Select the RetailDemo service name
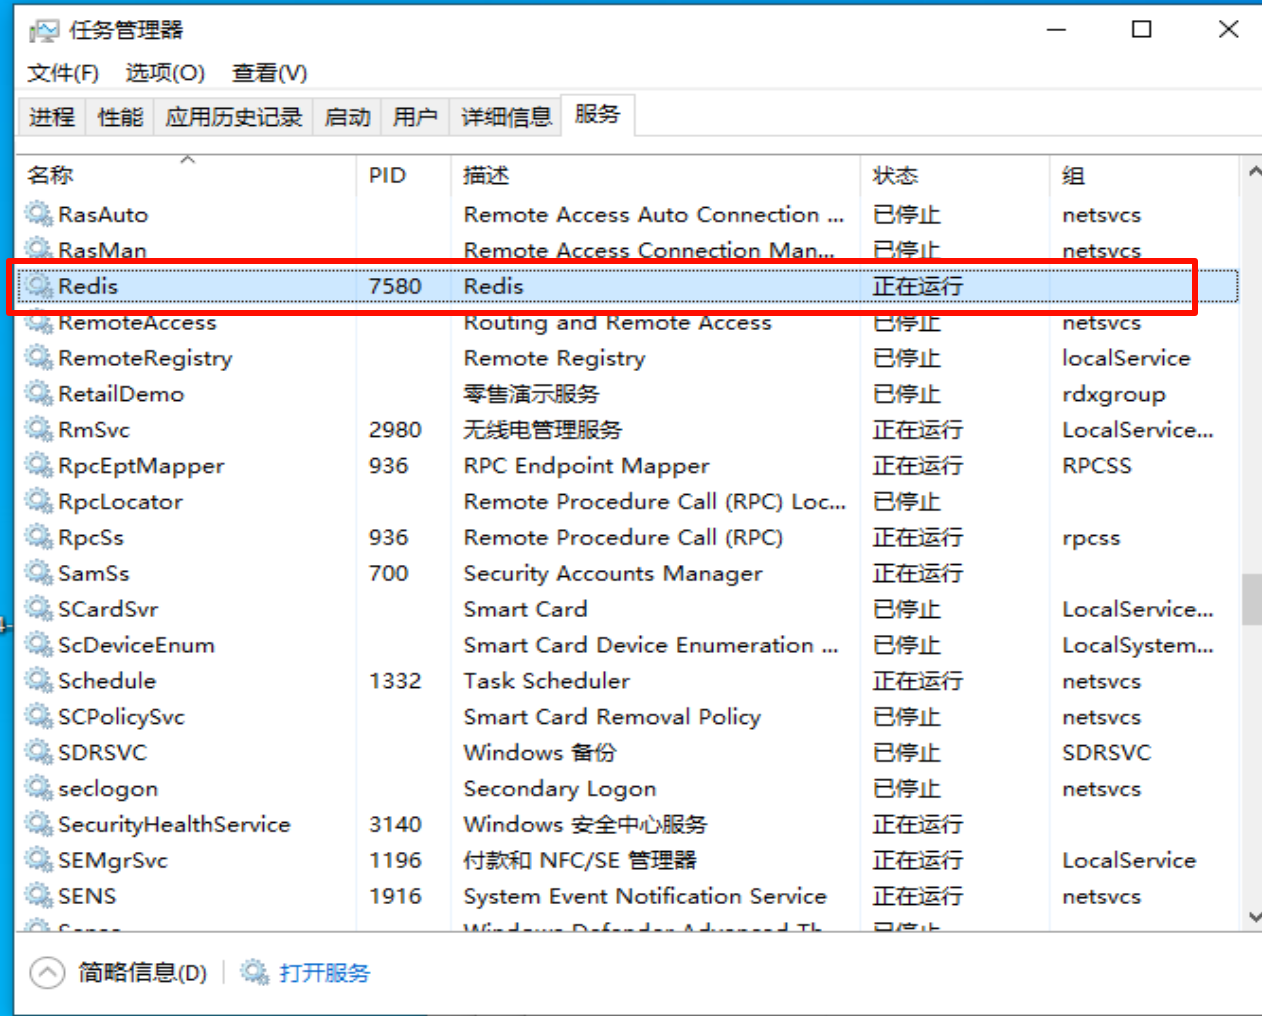Screen dimensions: 1262x1016 pos(121,394)
